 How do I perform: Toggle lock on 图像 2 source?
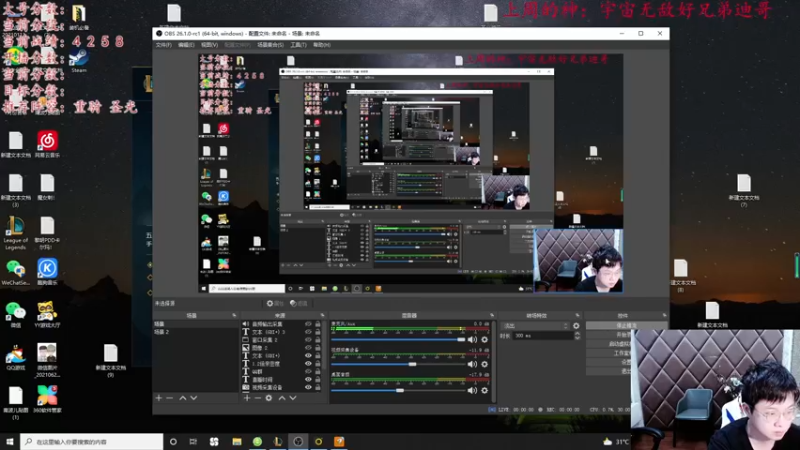click(x=318, y=347)
